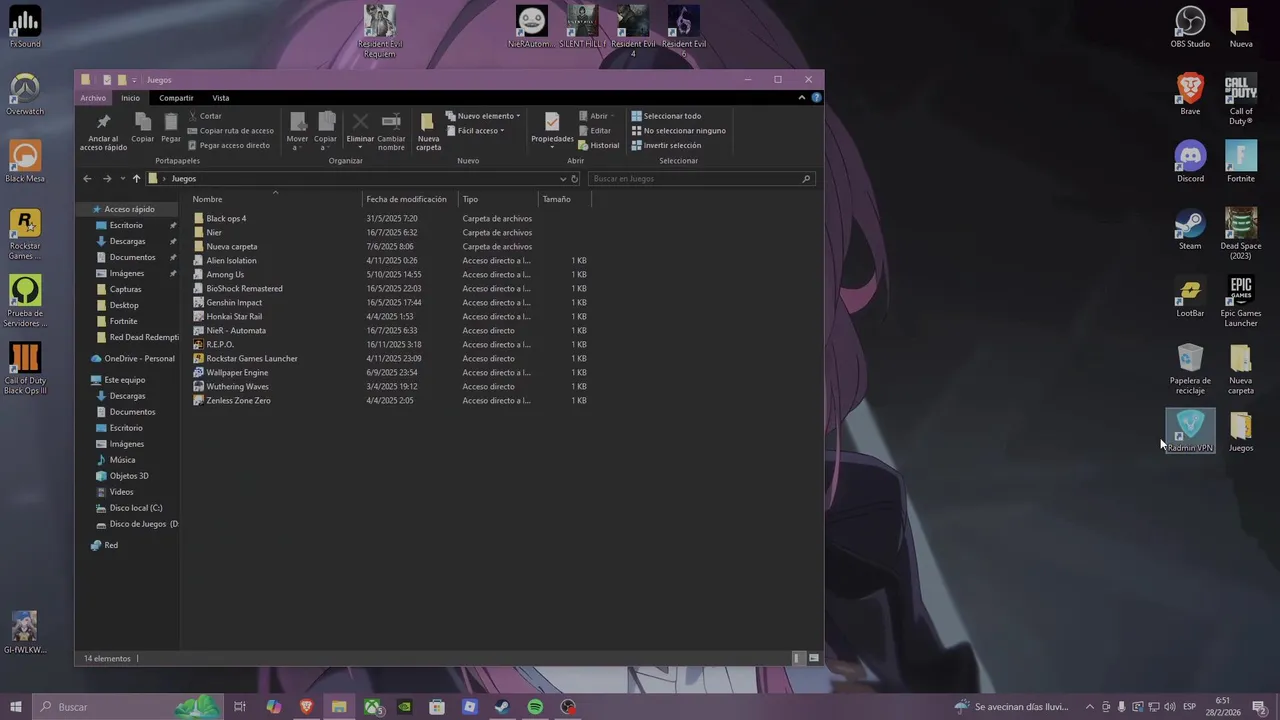Click Seleccionar todo
Screen dimensions: 1280x720
[x=666, y=116]
